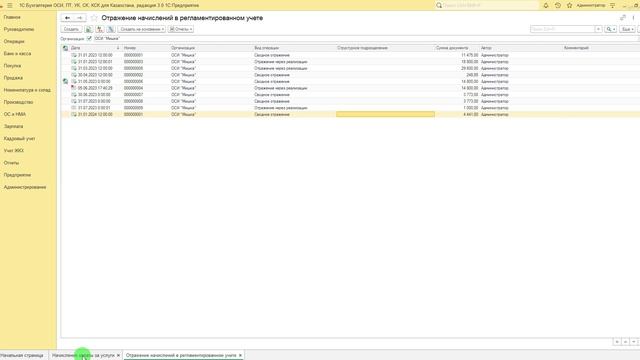Open the notifications bell
Screen dimensions: 640x360
(x=546, y=5)
